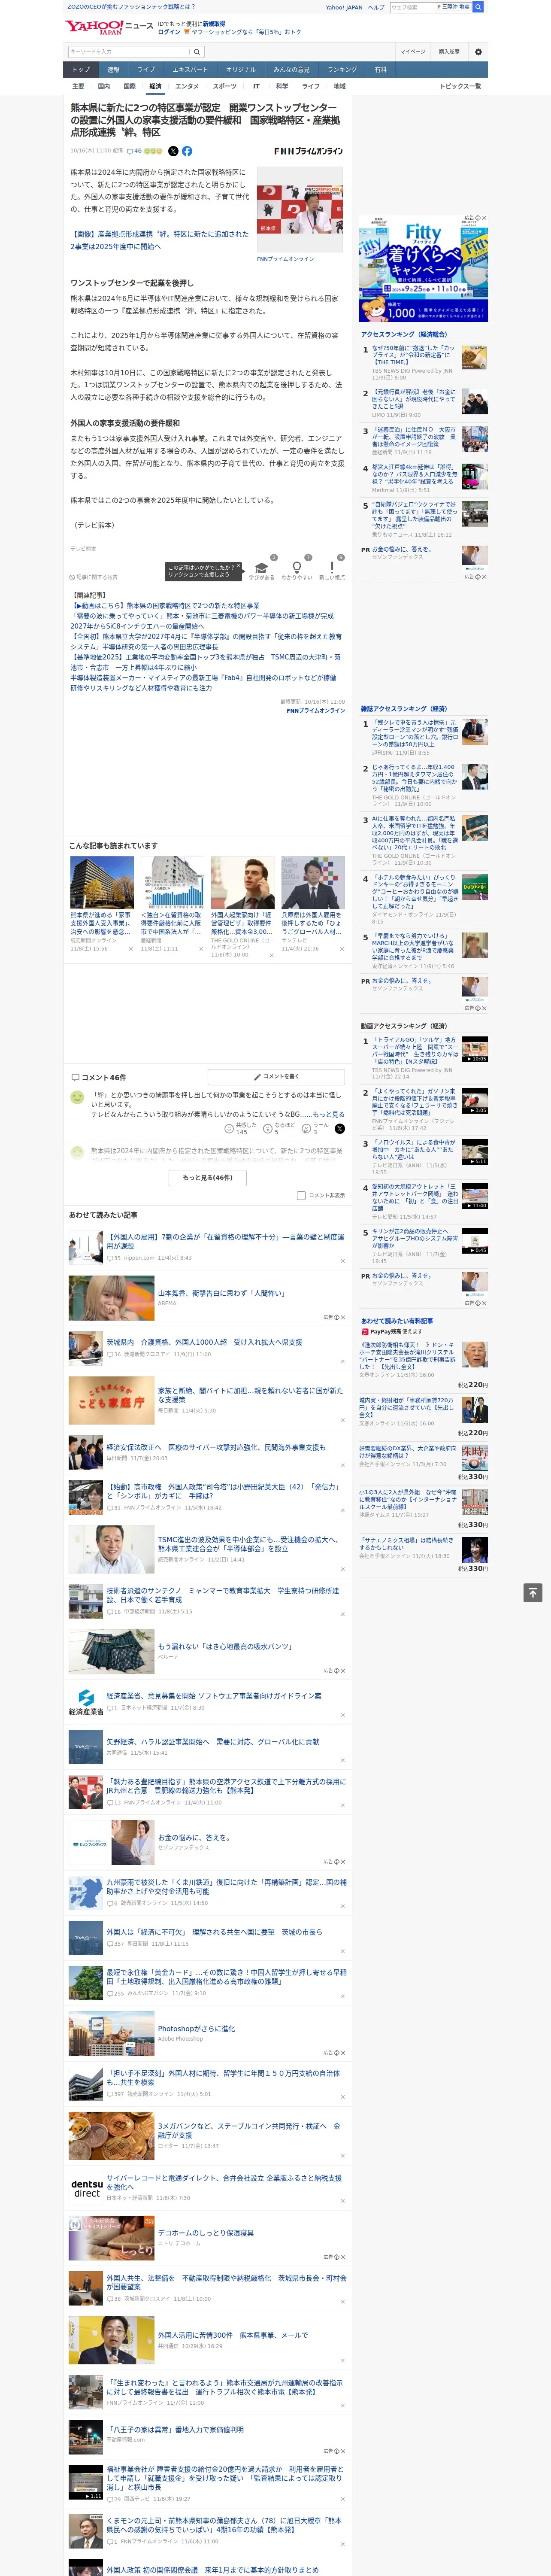Click the scroll-to-top arrow button

533,1592
